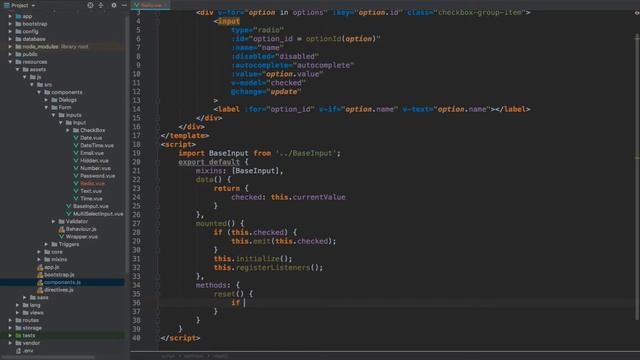Expand the routes folder arrow
The width and height of the screenshot is (640, 360).
pos(10,320)
